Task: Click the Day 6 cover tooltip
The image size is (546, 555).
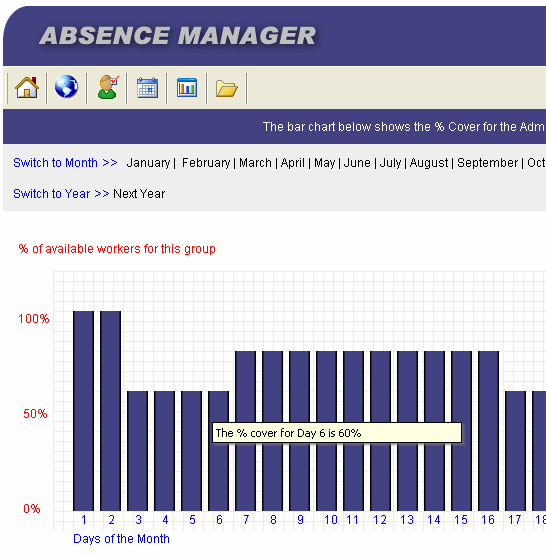Action: (x=337, y=433)
